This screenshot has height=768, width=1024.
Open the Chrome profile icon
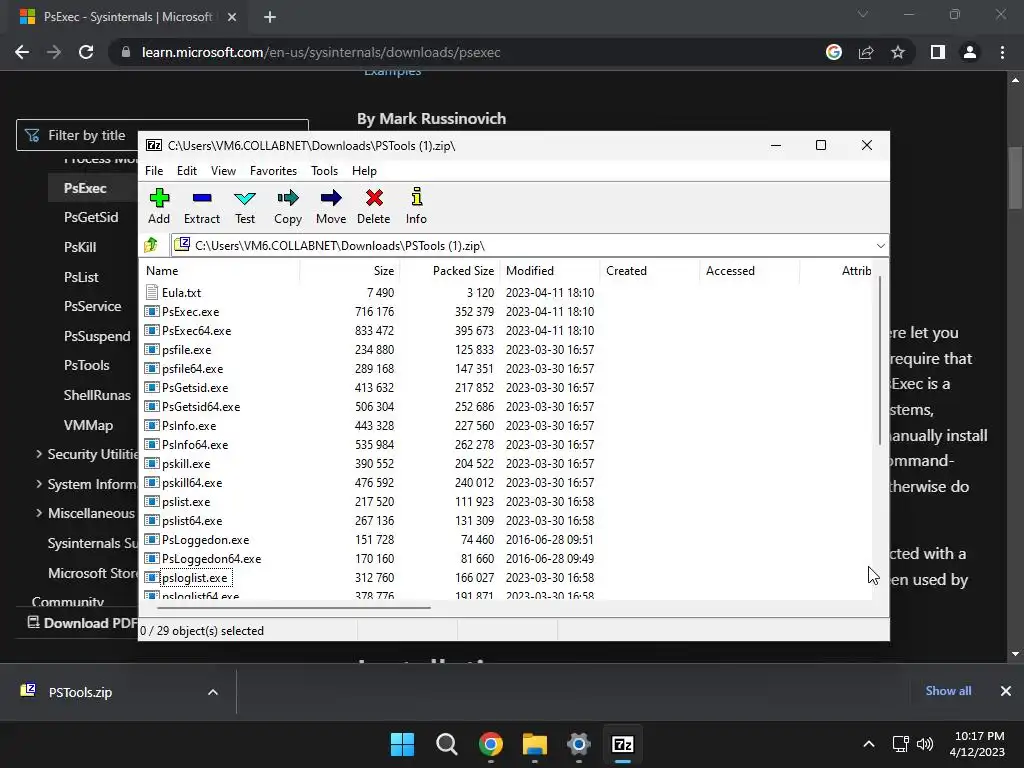pos(970,52)
